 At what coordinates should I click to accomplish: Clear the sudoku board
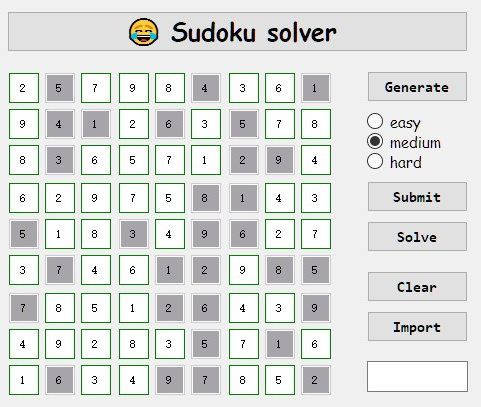pos(417,287)
